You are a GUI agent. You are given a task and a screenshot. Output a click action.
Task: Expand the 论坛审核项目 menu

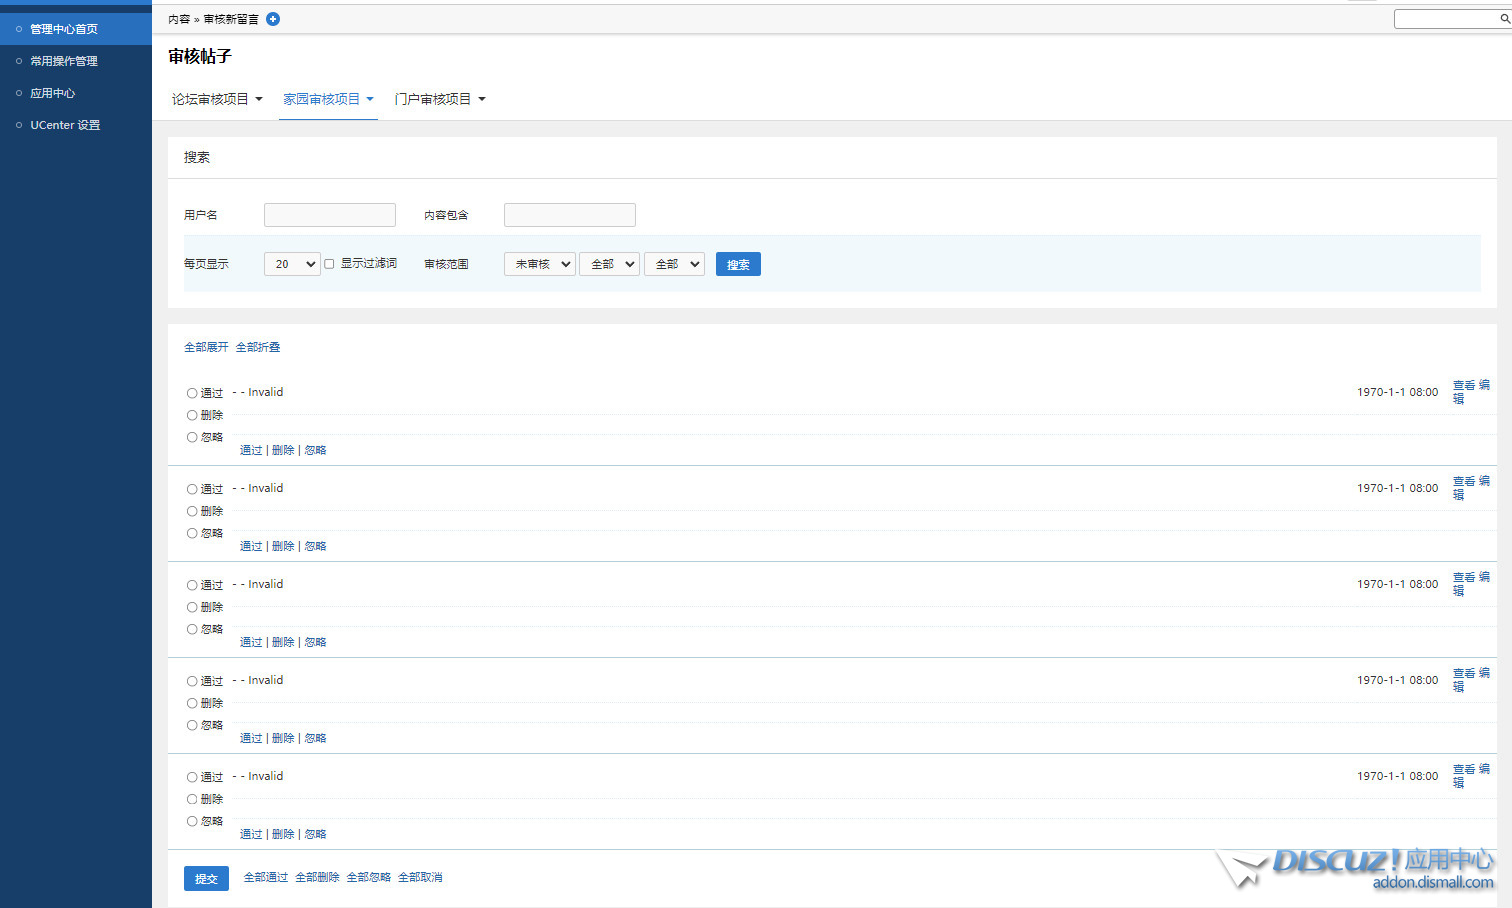point(217,99)
